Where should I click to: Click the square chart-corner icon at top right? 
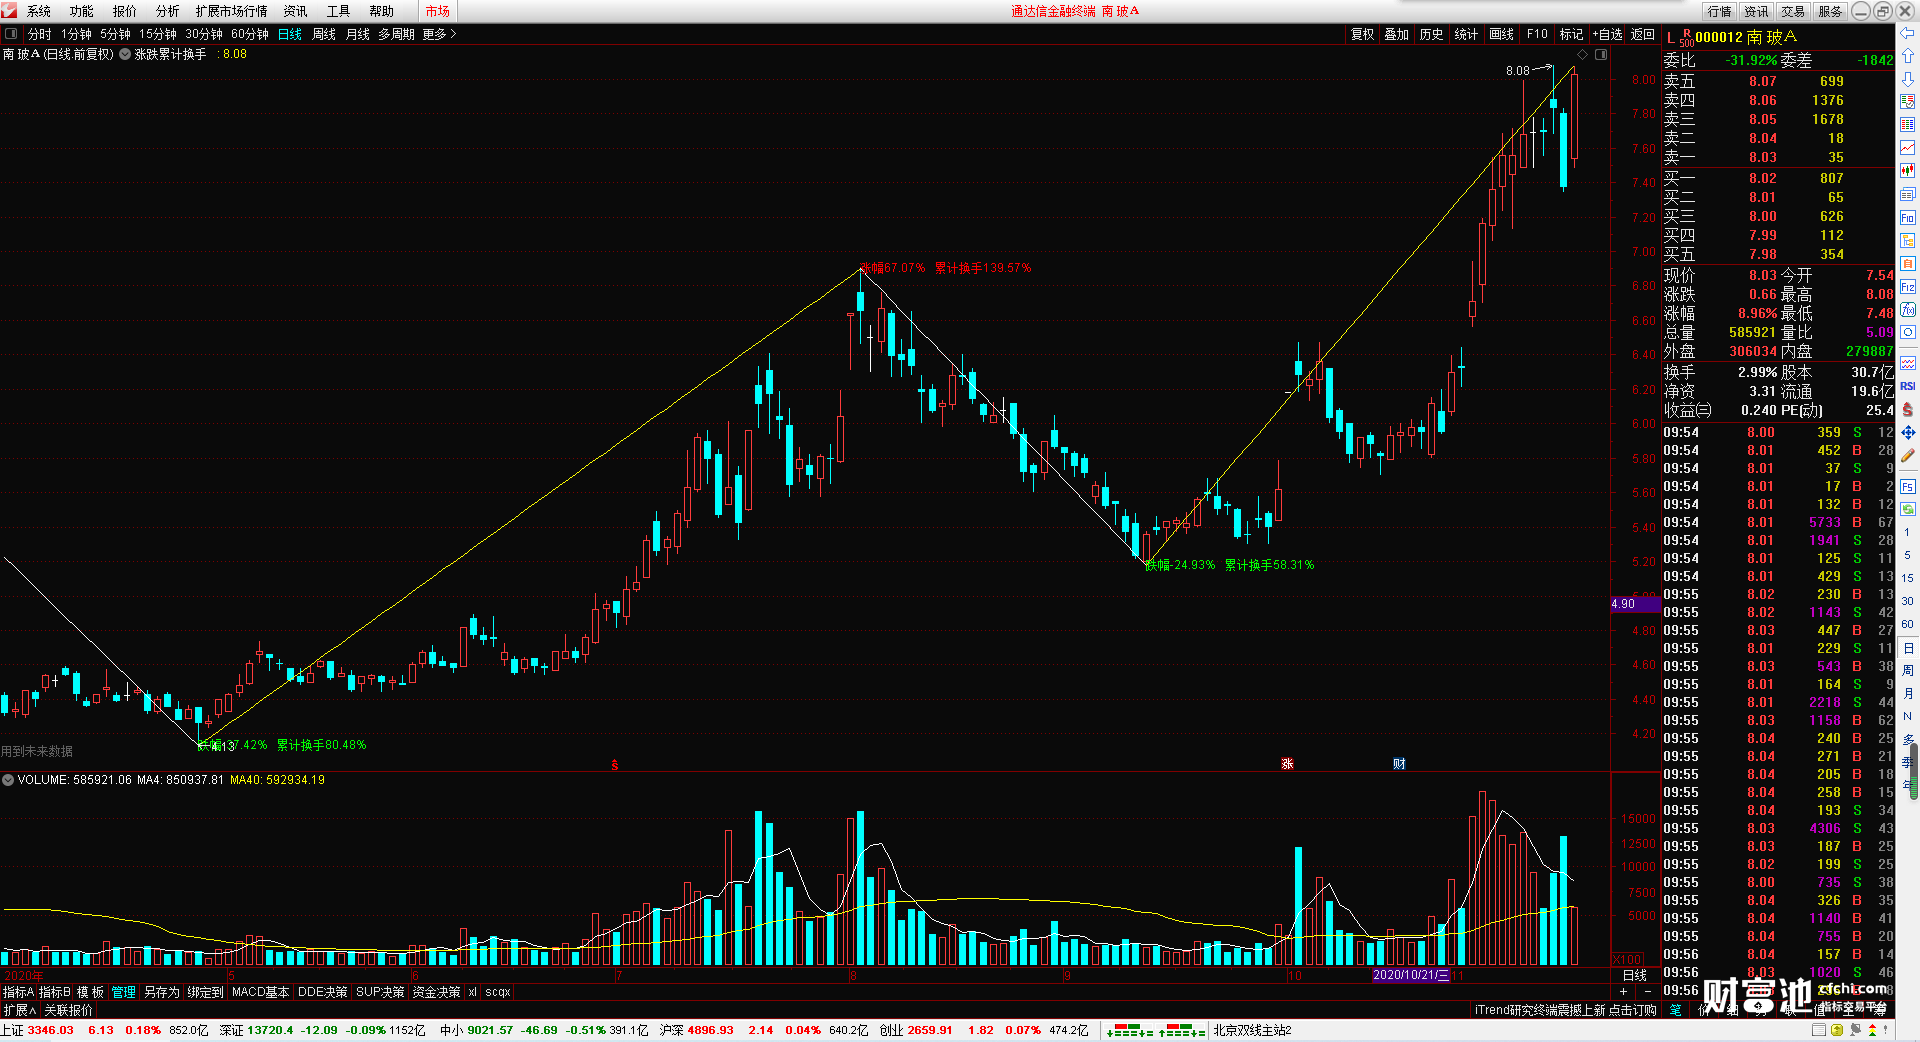(1601, 55)
